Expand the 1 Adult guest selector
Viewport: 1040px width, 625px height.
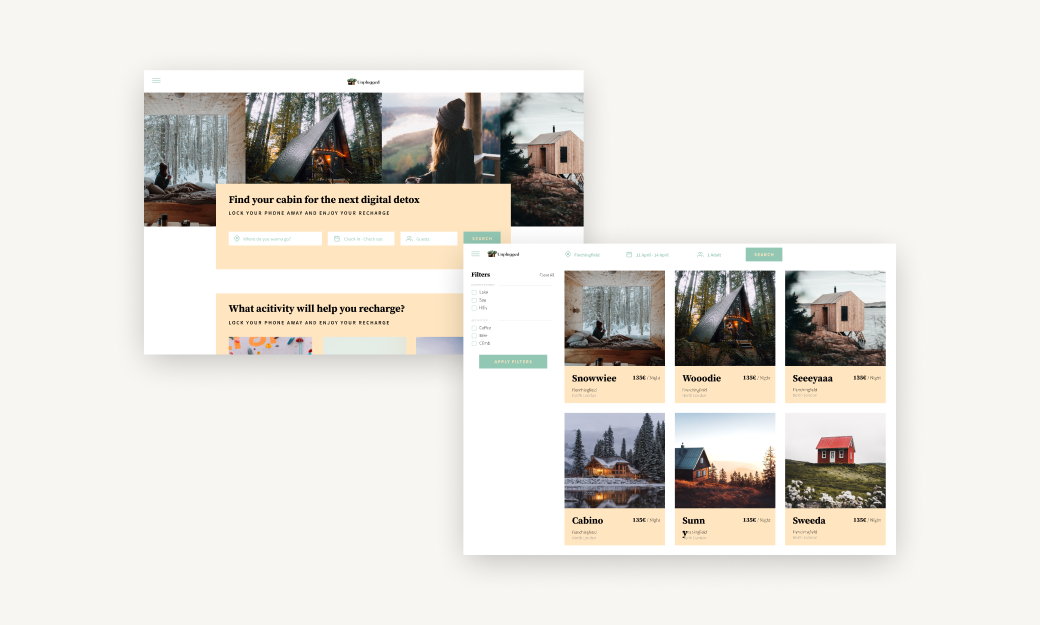[x=714, y=255]
